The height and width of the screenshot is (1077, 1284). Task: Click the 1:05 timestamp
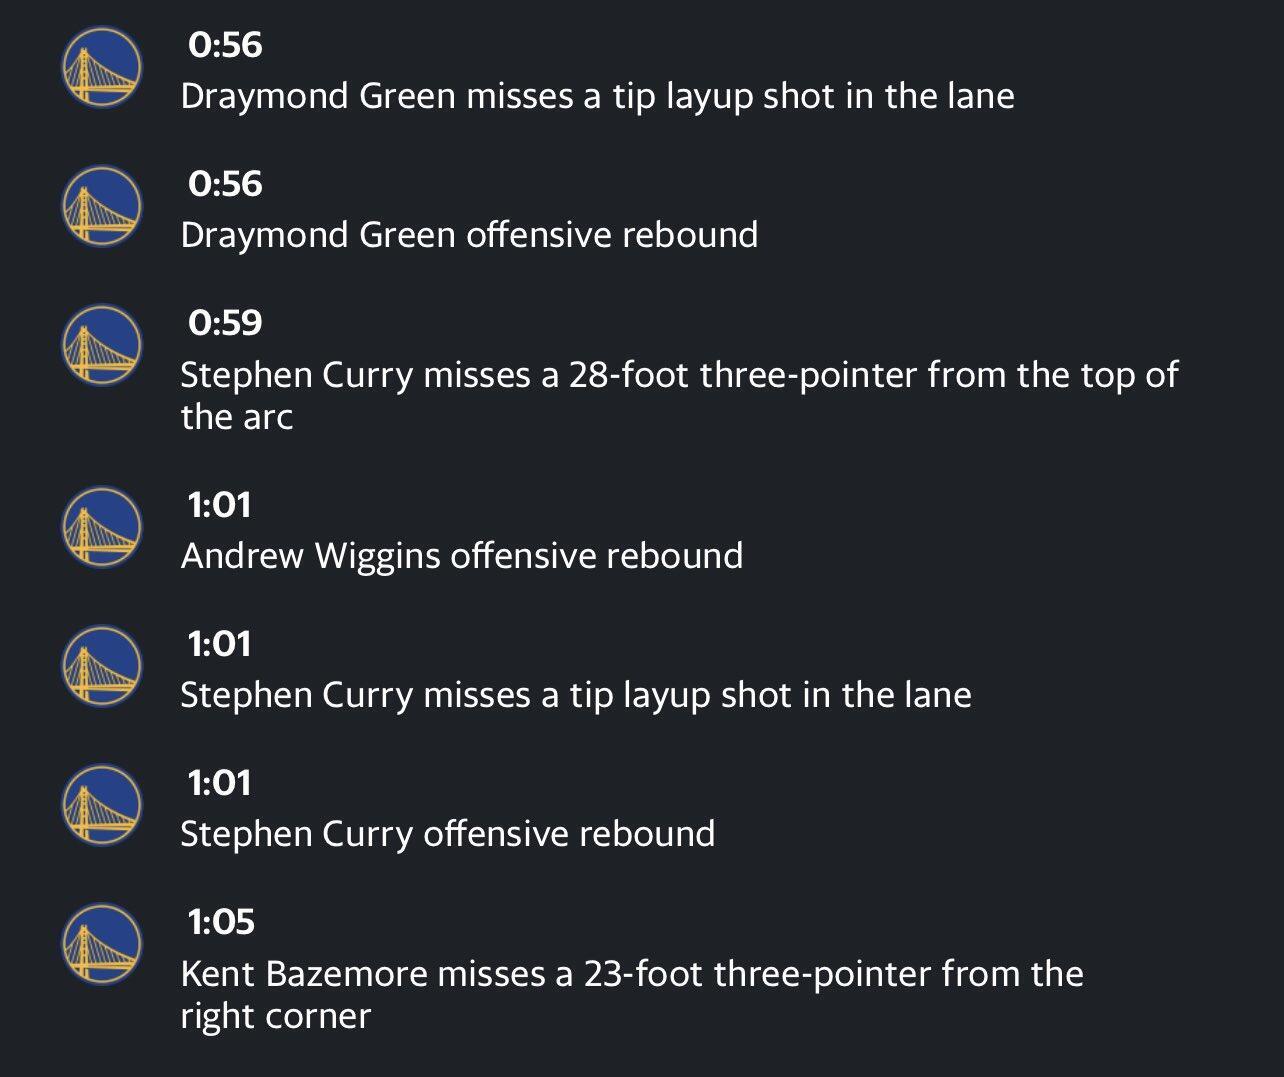pyautogui.click(x=221, y=922)
